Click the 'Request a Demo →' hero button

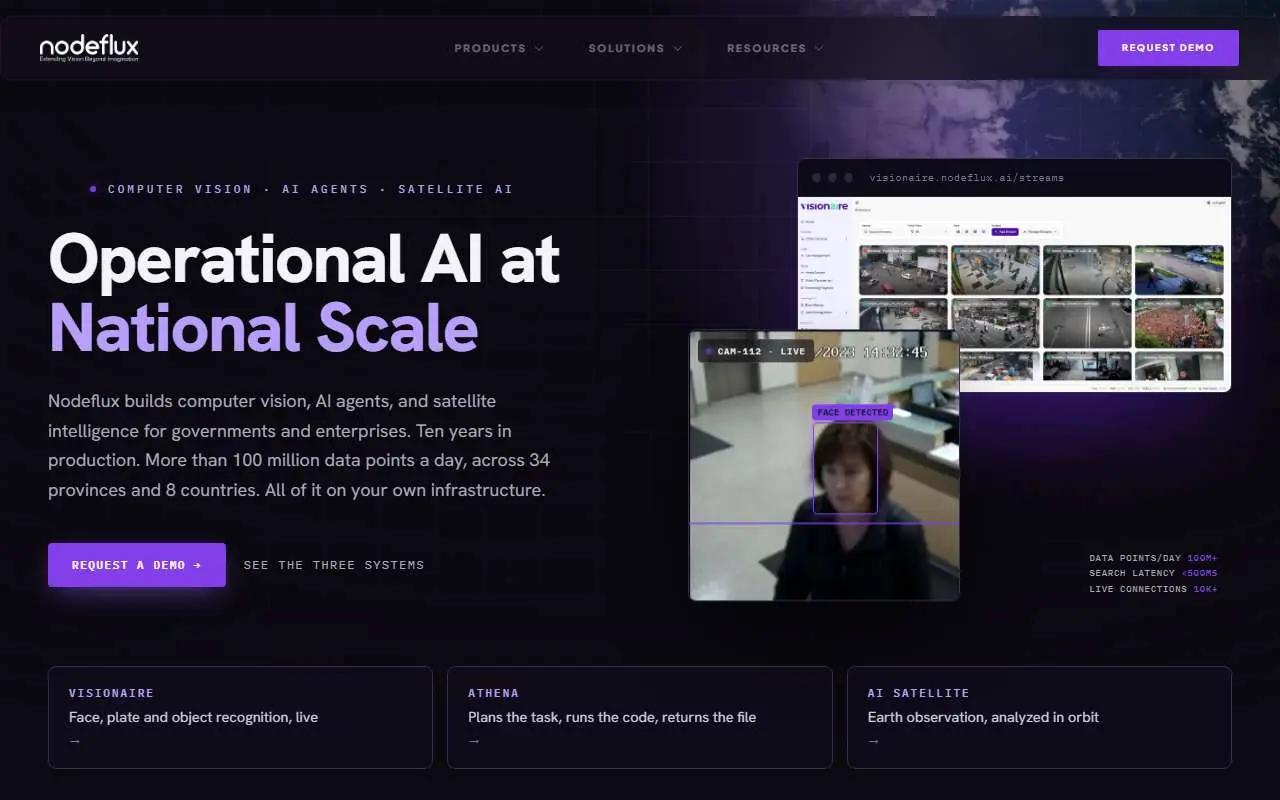[137, 565]
